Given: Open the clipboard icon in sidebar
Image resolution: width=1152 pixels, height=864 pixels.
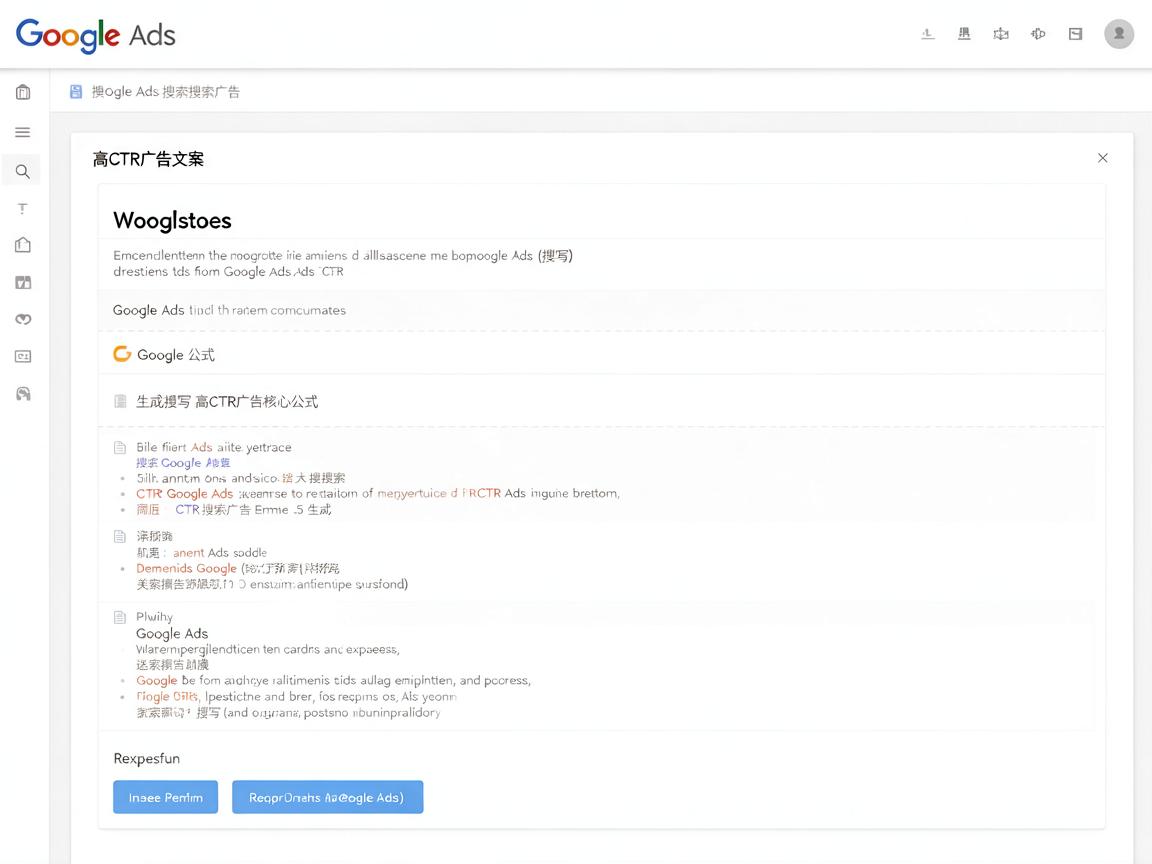Looking at the screenshot, I should pos(23,92).
